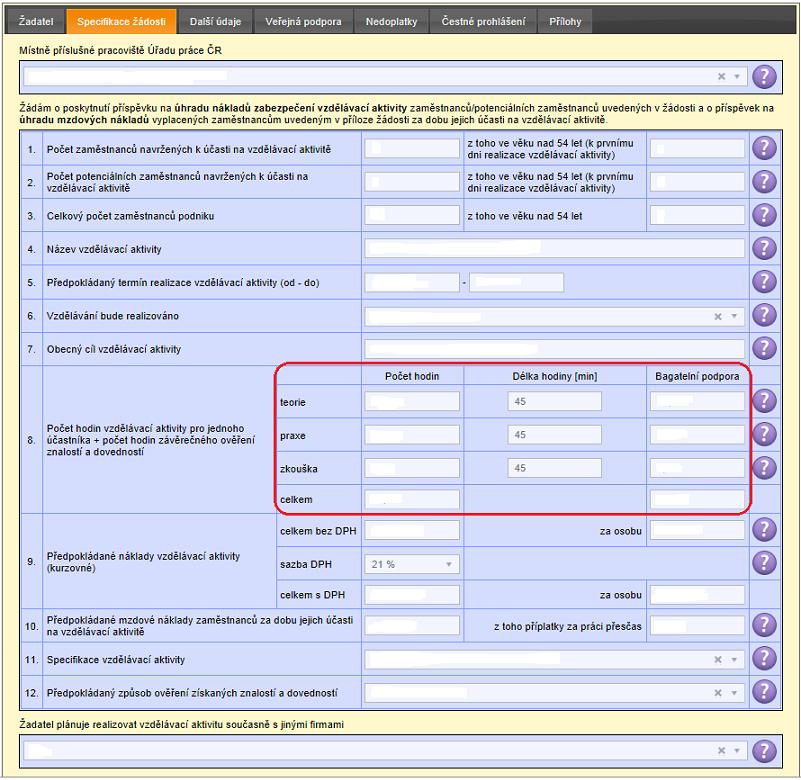Screen dimensions: 801x780
Task: Switch to the Čestné prohlášení tab
Action: point(483,21)
